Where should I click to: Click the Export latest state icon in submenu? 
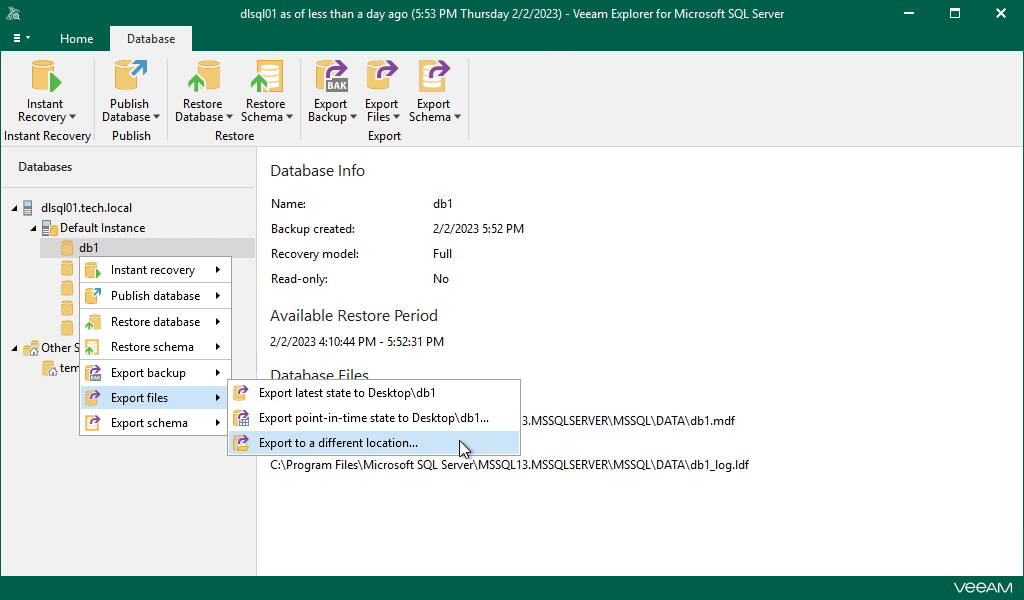[x=241, y=392]
